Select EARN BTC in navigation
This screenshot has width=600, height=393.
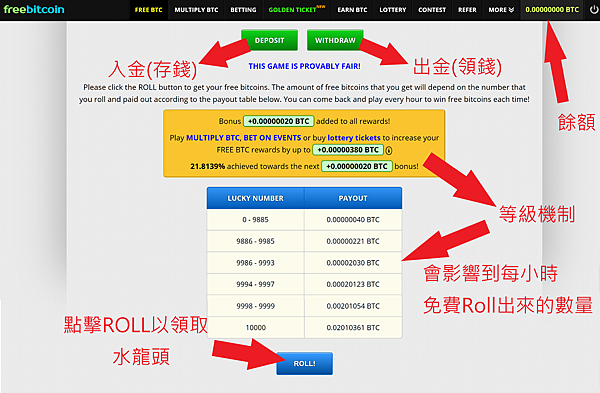pos(352,10)
